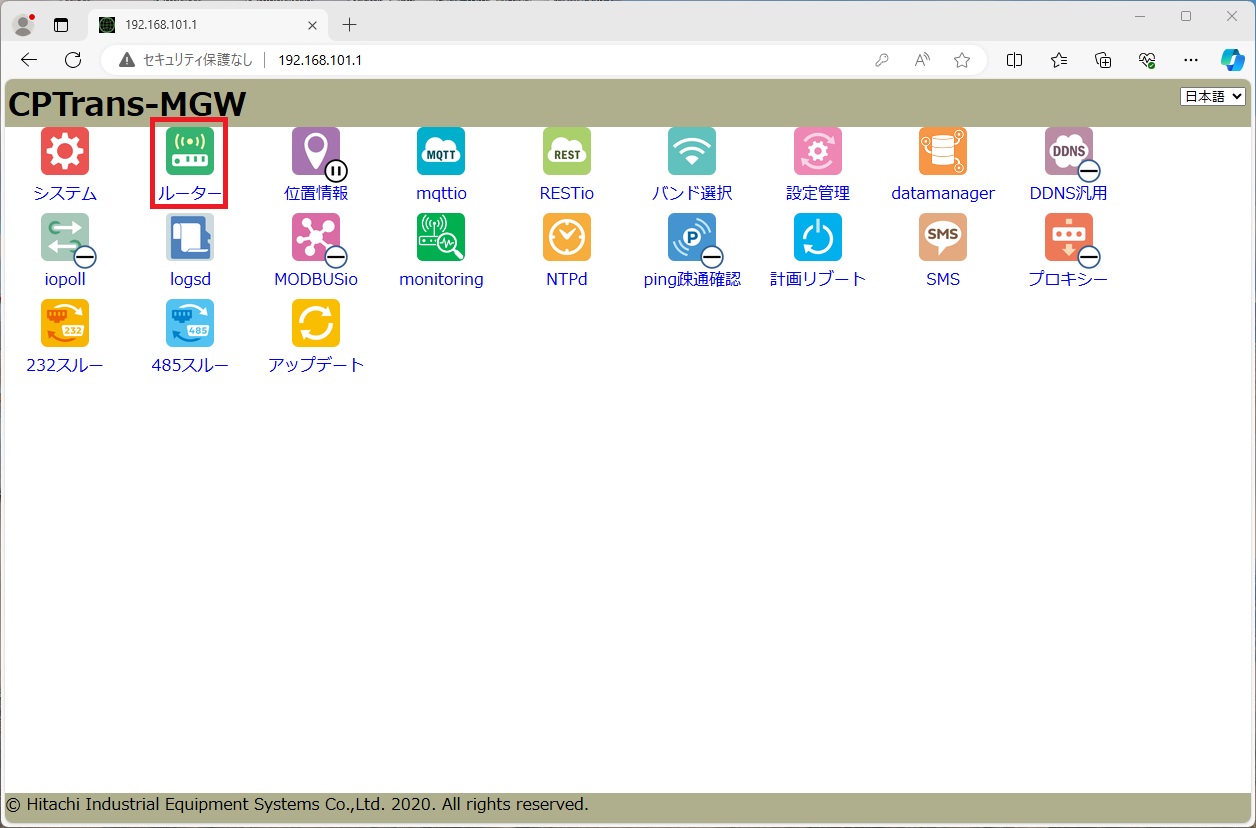Open the アップデート refresh icon
Viewport: 1256px width, 828px height.
[316, 323]
